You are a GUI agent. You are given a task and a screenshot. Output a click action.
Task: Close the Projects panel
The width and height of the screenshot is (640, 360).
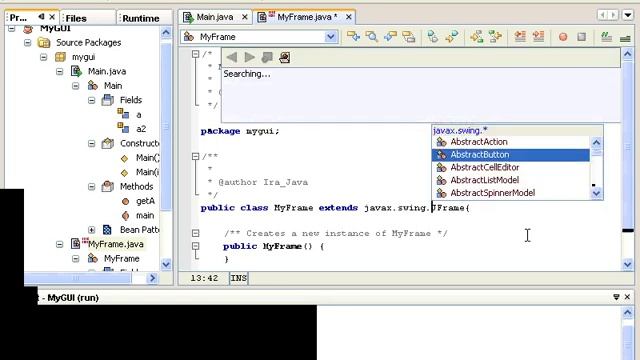point(52,17)
